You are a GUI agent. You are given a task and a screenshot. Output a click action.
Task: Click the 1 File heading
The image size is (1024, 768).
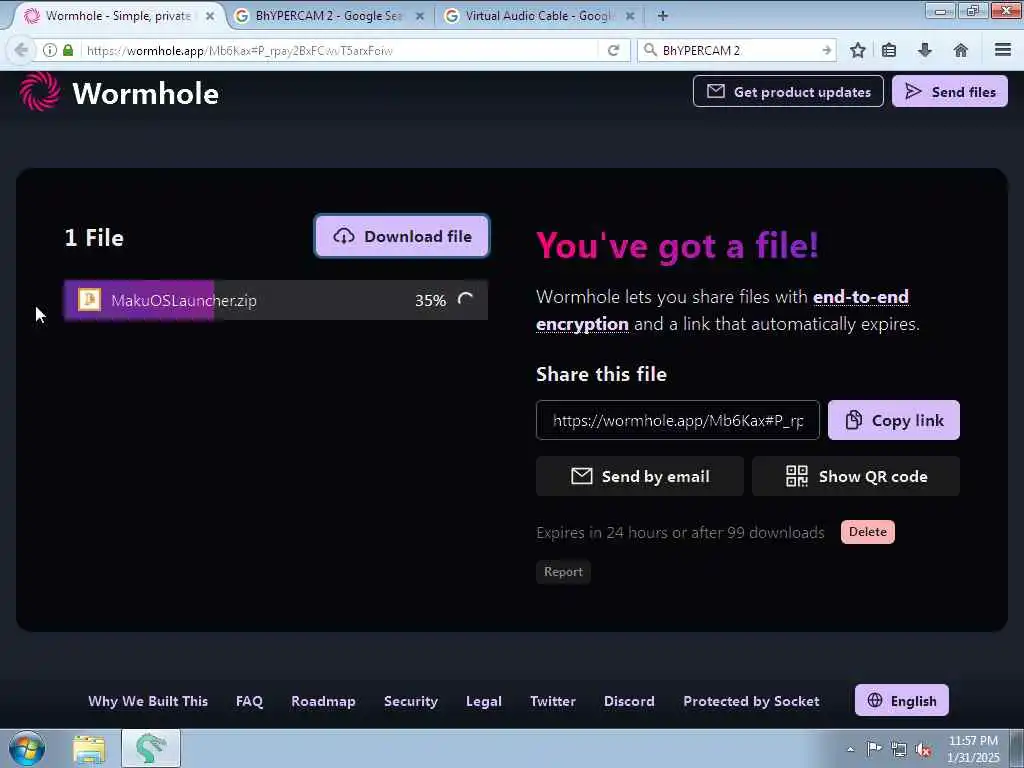coord(94,238)
